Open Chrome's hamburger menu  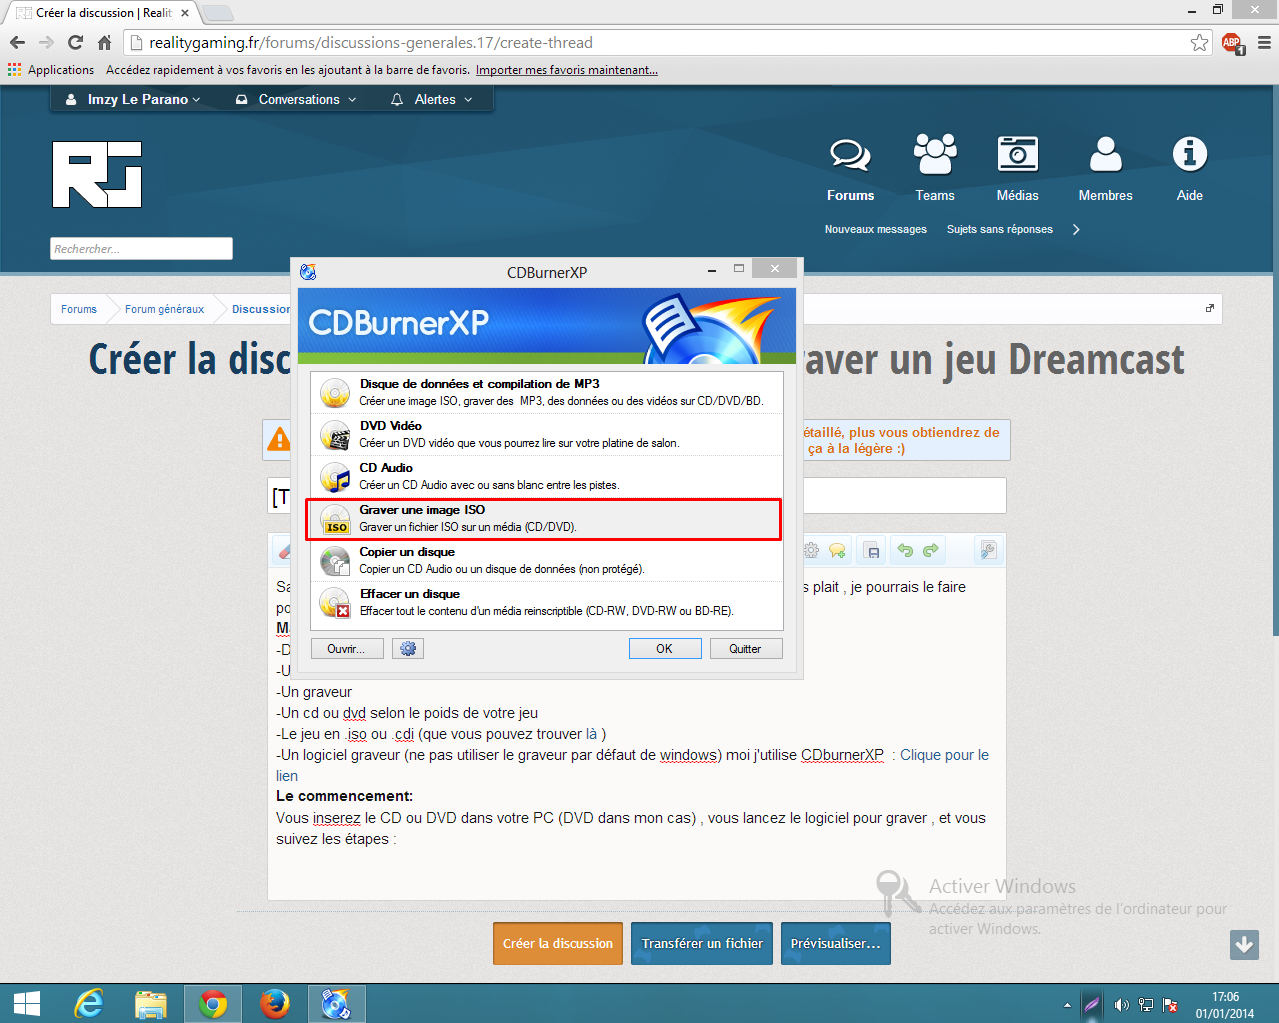point(1264,42)
